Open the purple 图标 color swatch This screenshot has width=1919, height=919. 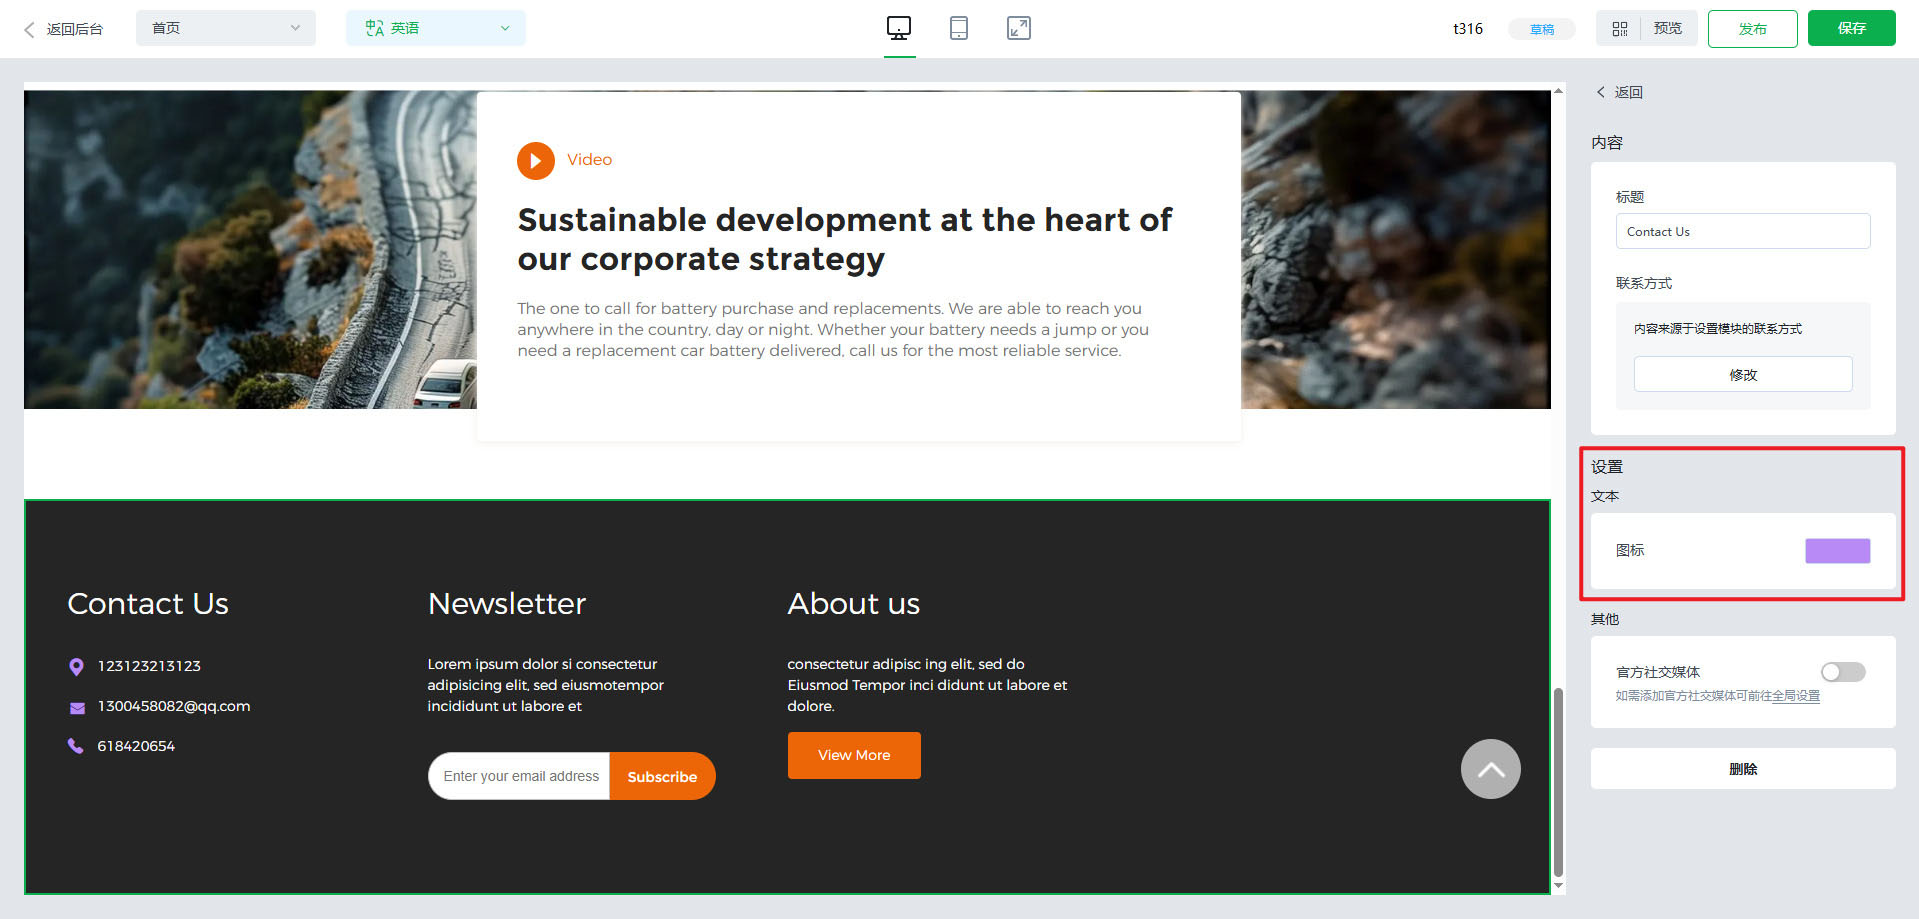pyautogui.click(x=1837, y=551)
